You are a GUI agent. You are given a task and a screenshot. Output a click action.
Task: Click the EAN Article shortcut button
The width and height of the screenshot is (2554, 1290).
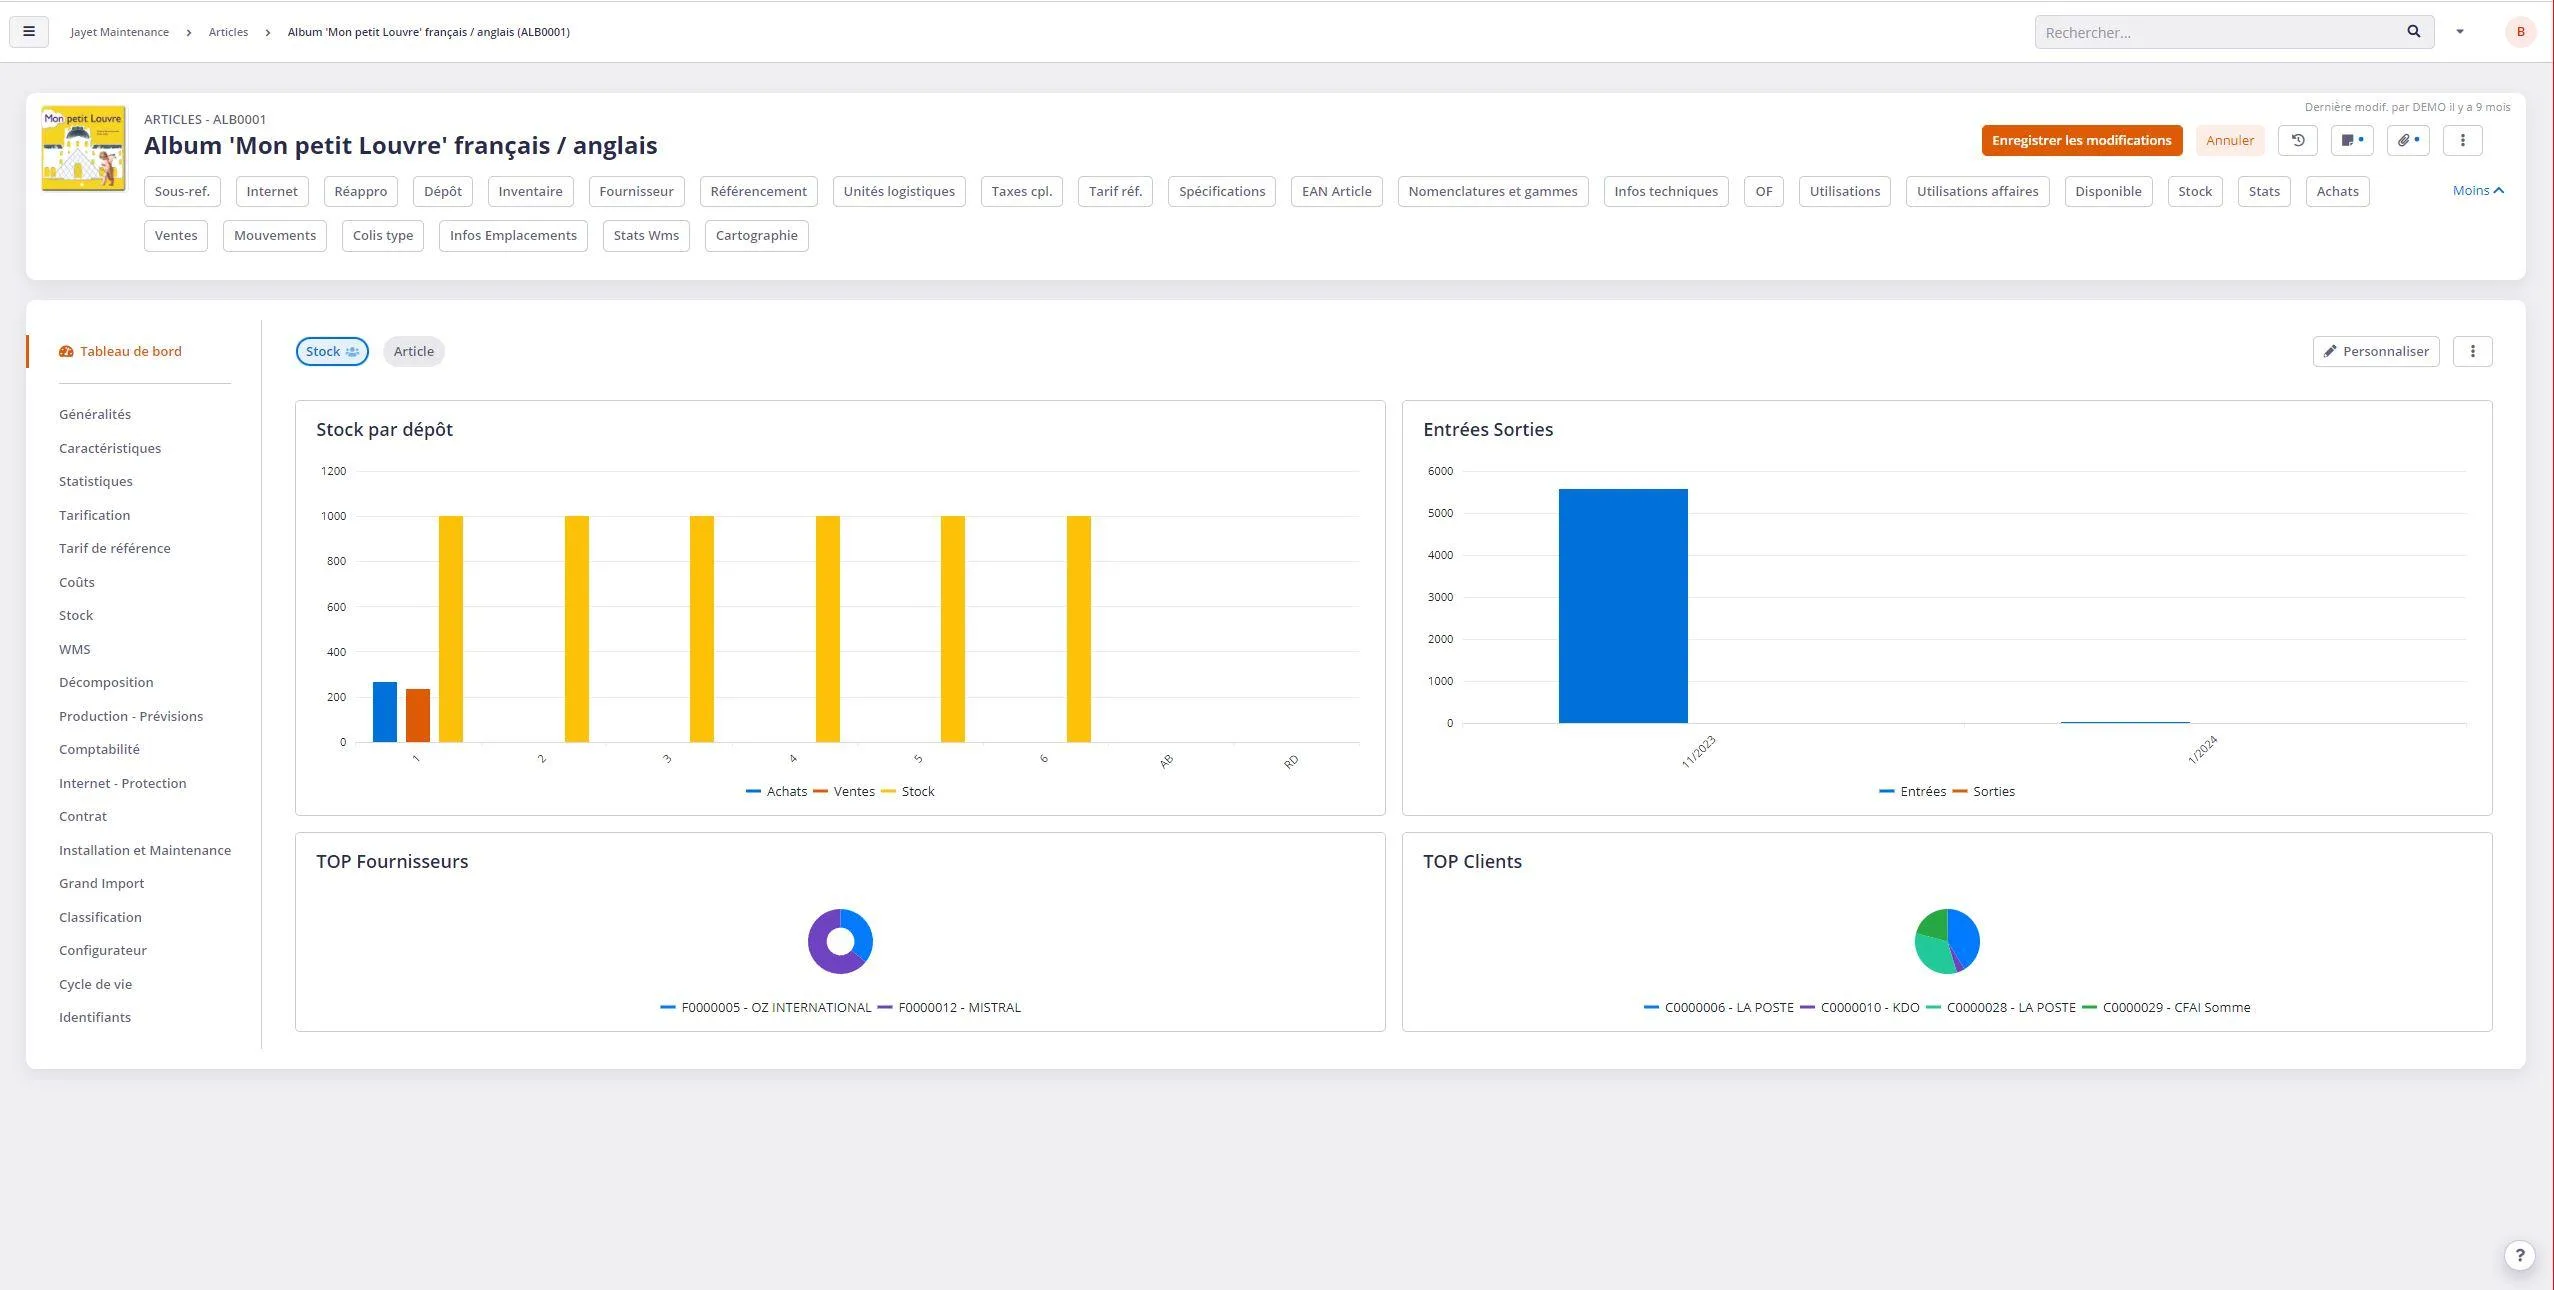[1337, 191]
